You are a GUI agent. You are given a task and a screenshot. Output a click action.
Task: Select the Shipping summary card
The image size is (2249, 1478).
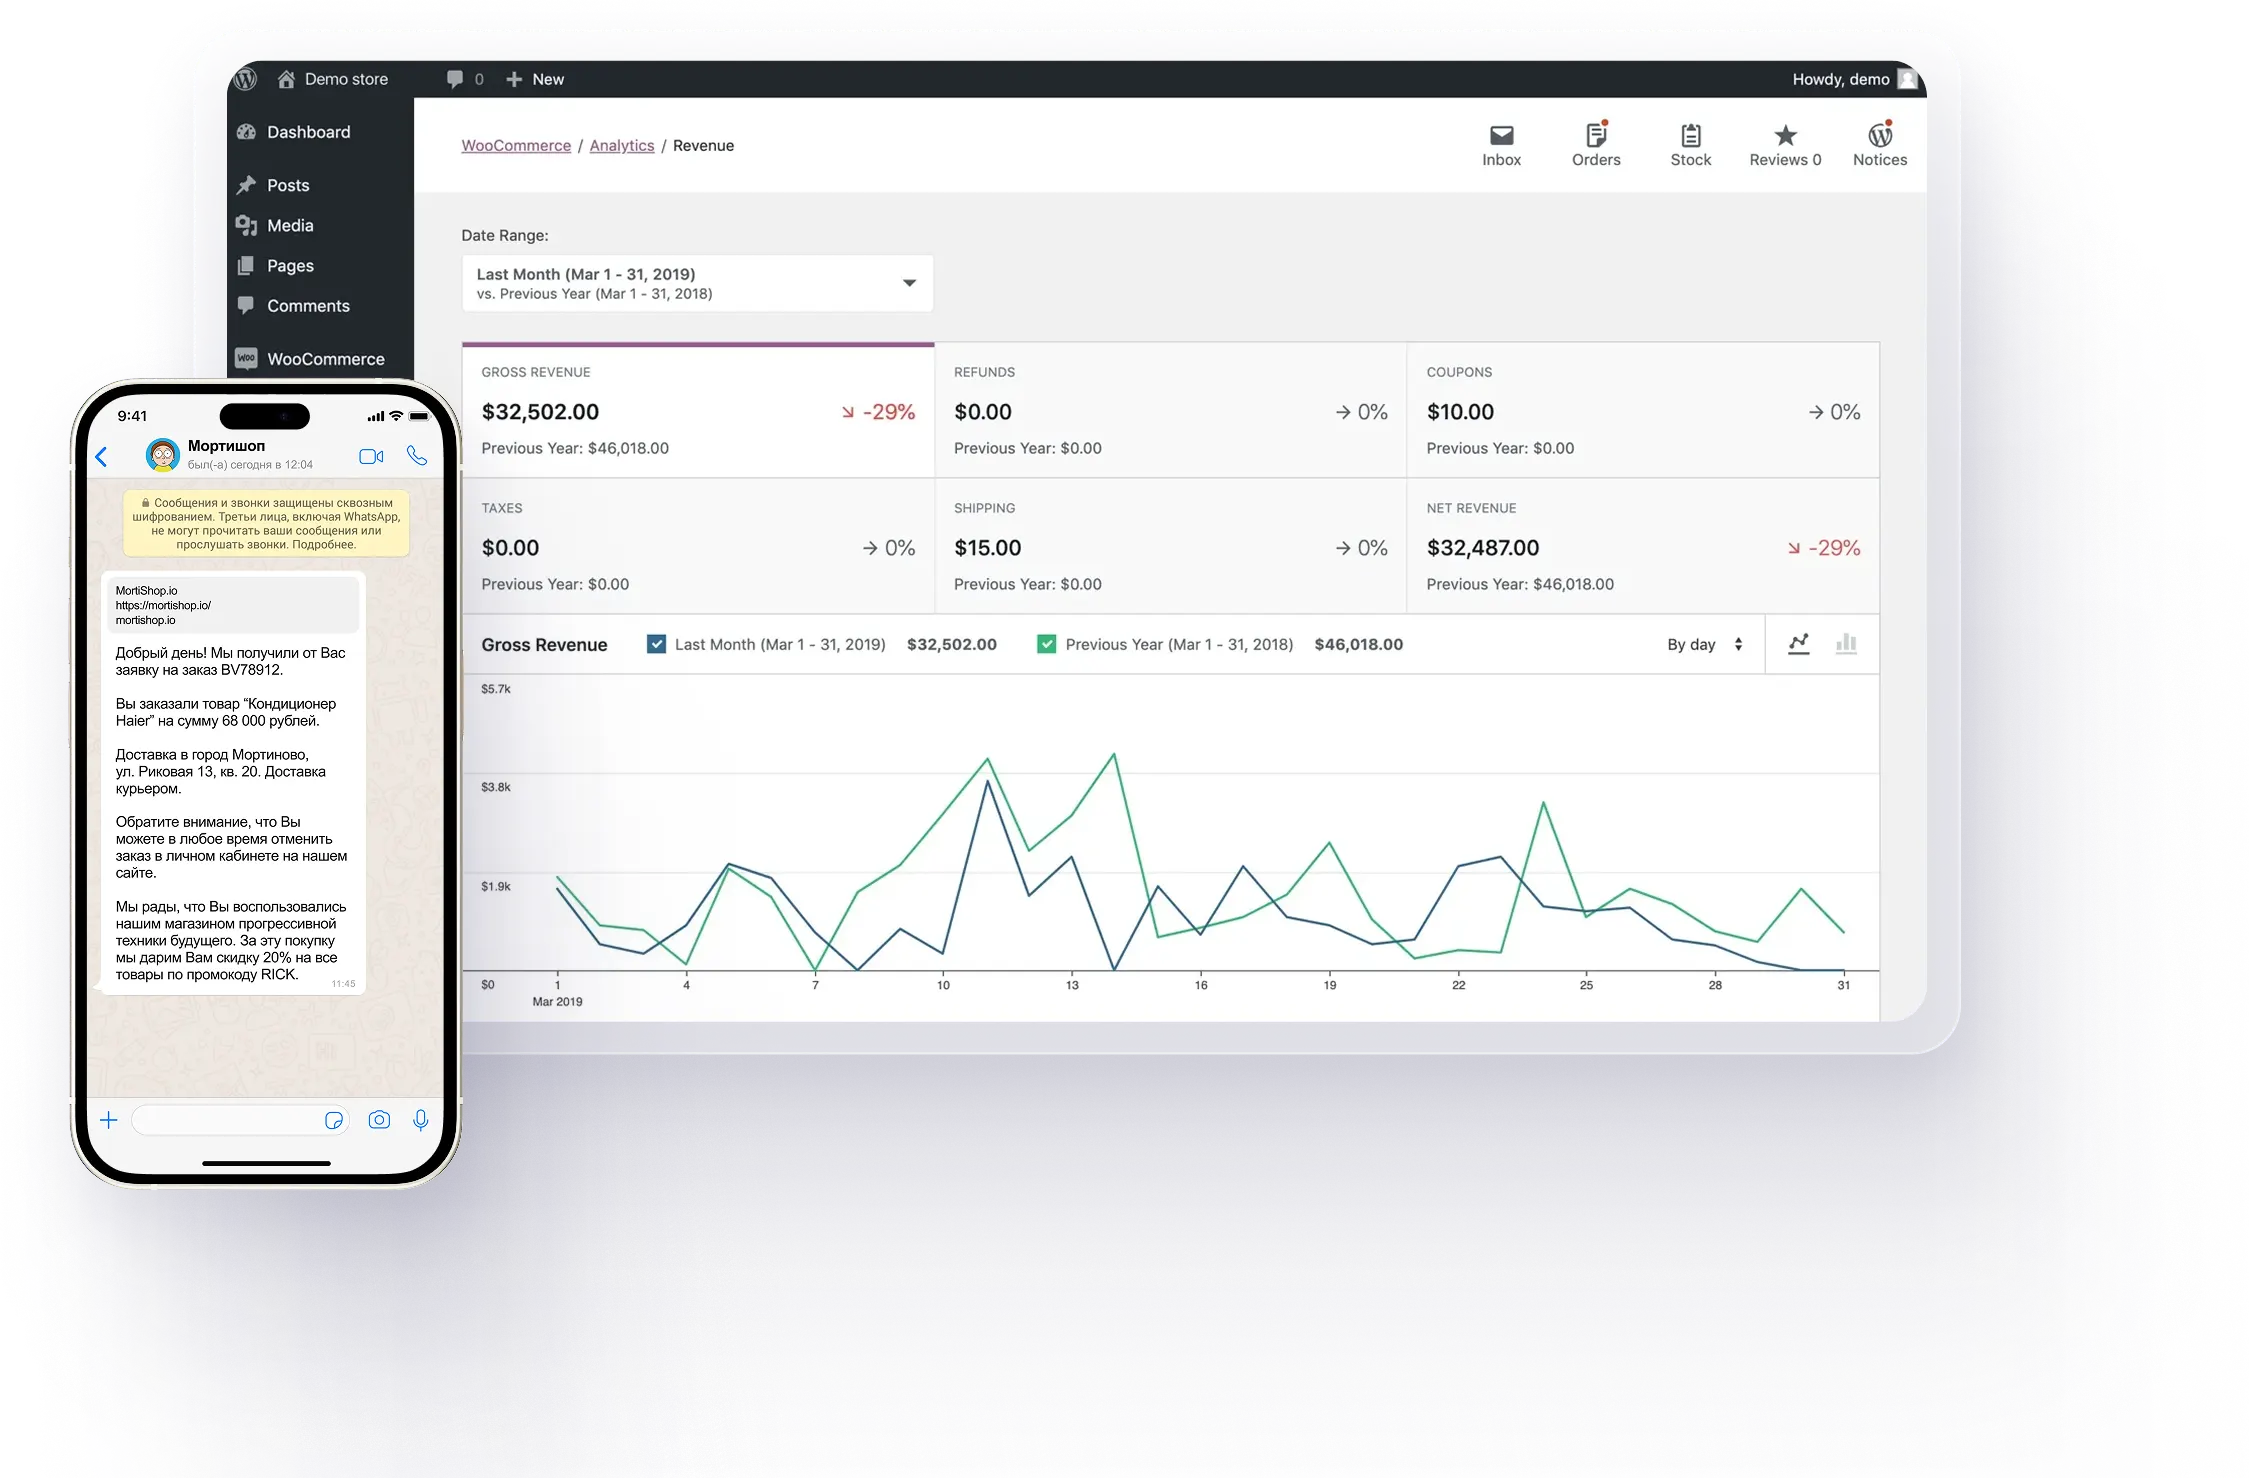tap(1170, 546)
